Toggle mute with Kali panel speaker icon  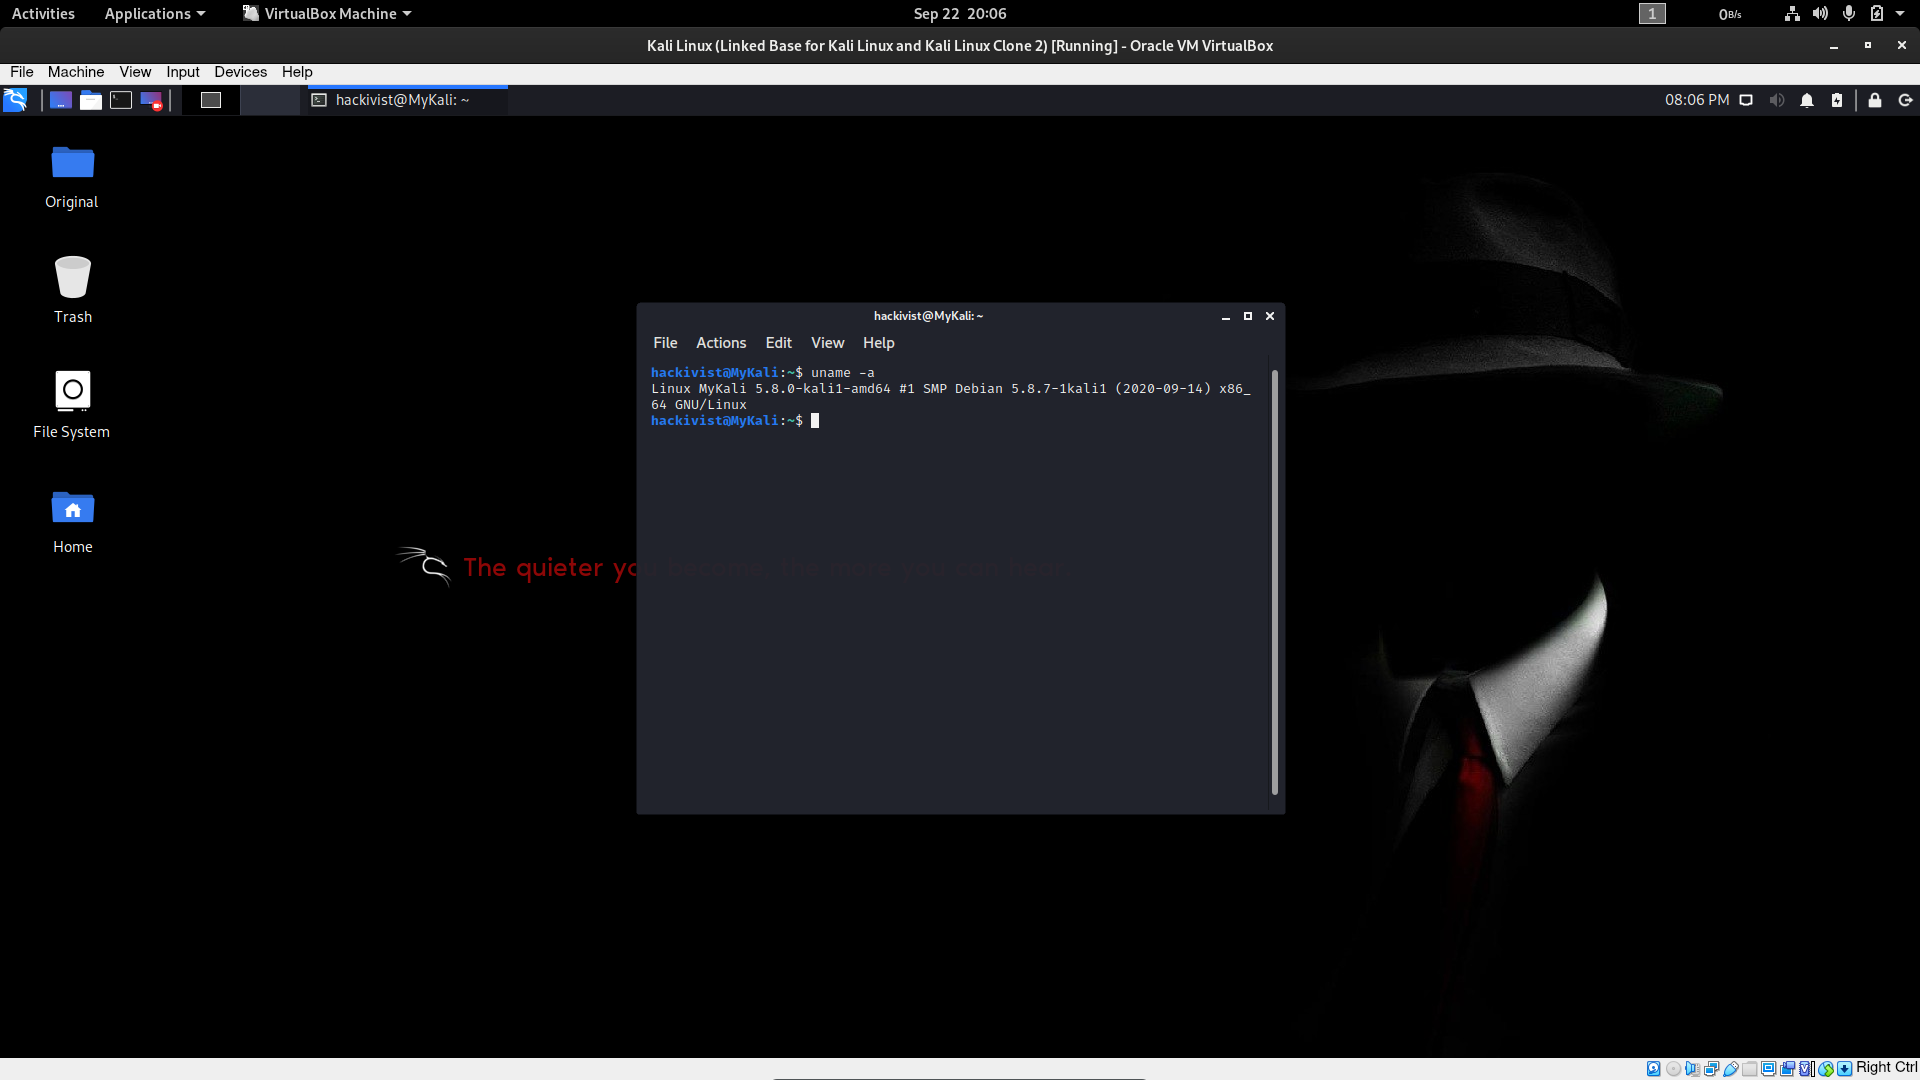pos(1777,100)
